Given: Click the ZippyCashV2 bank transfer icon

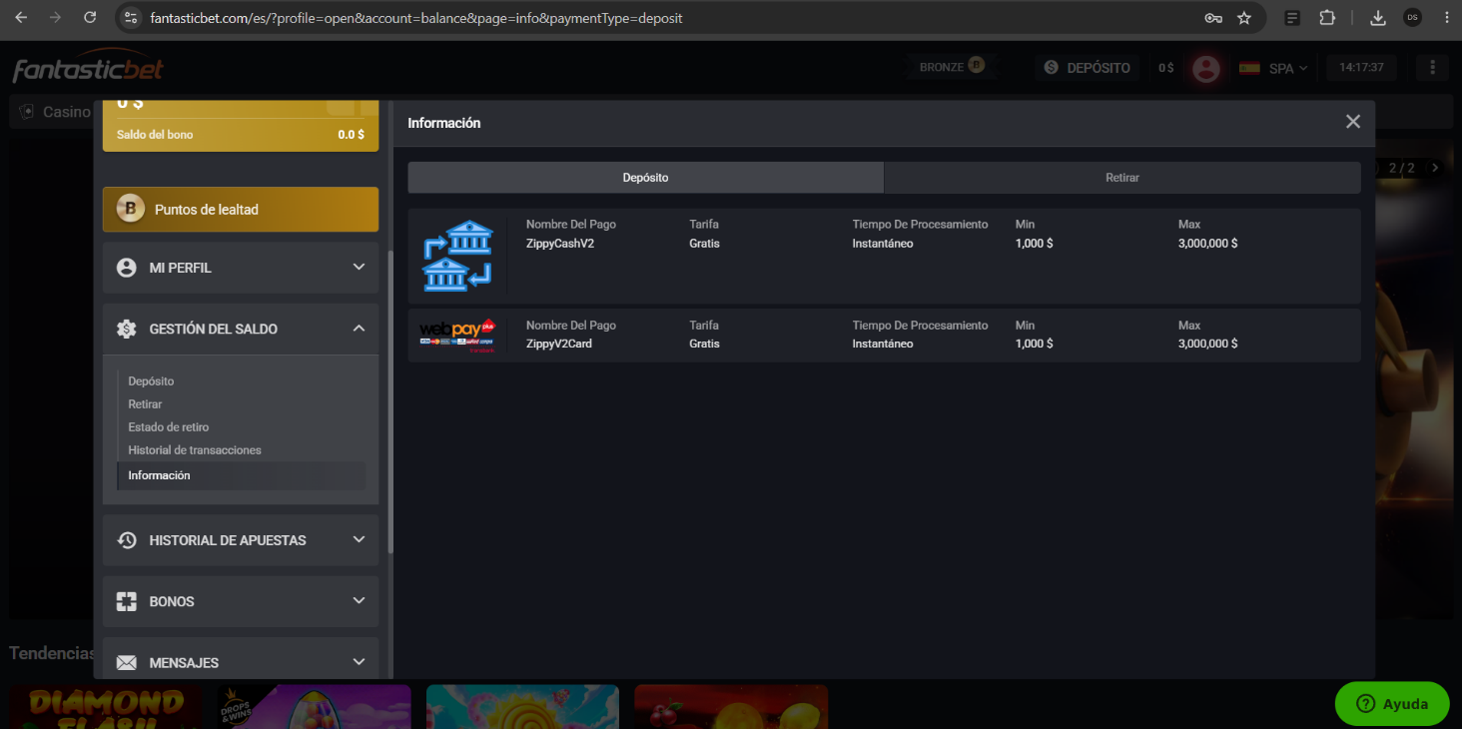Looking at the screenshot, I should coord(457,256).
